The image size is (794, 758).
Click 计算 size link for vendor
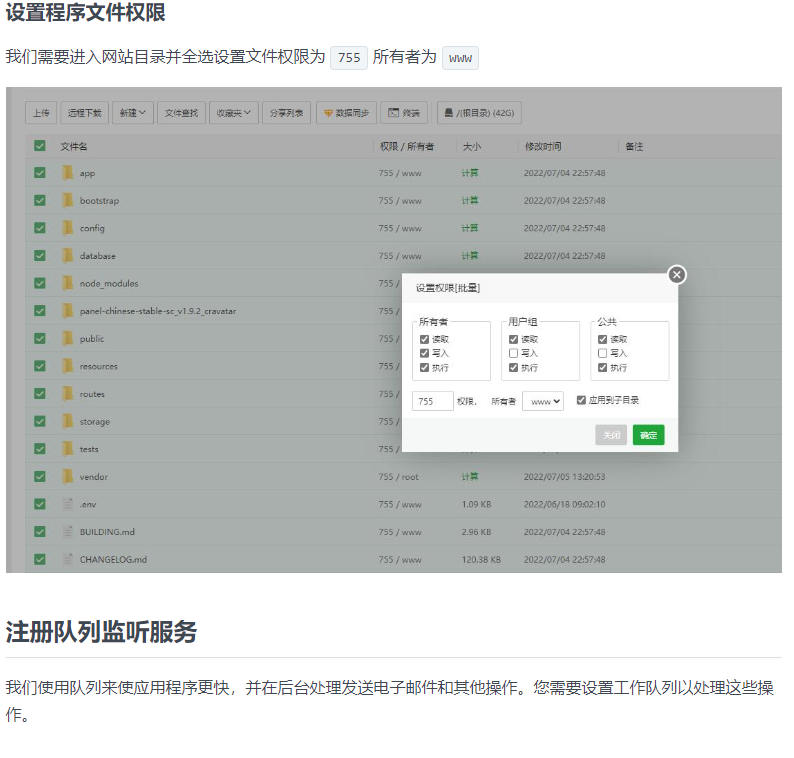469,476
